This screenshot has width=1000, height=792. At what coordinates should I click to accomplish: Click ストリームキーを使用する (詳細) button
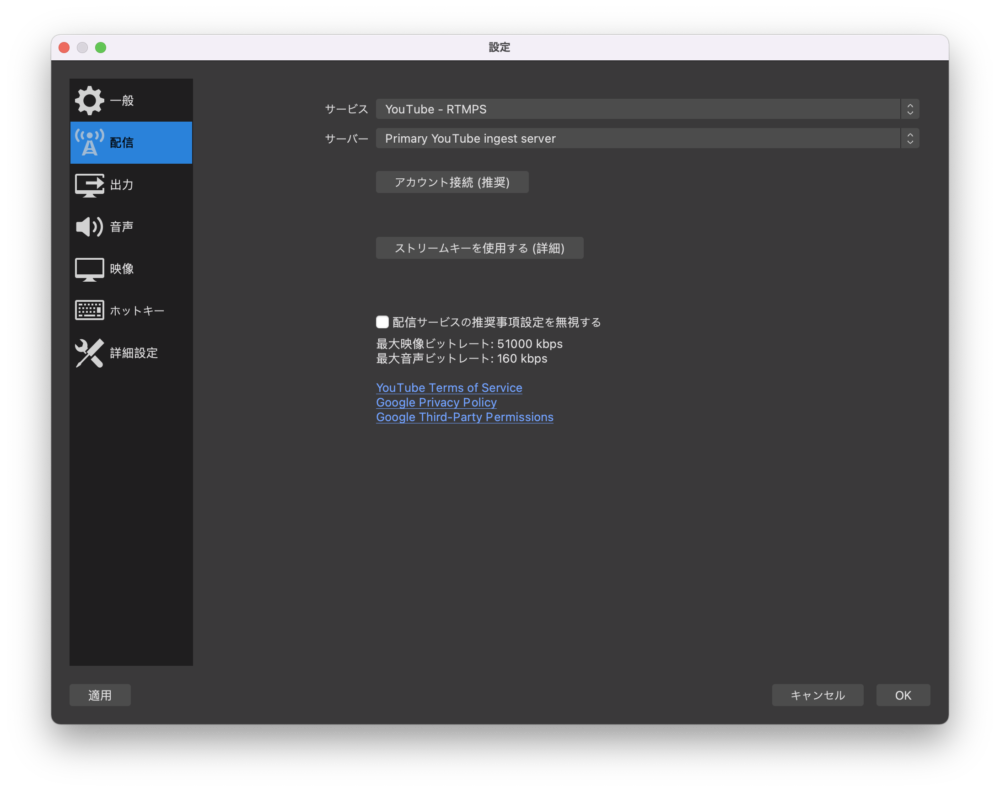(480, 248)
